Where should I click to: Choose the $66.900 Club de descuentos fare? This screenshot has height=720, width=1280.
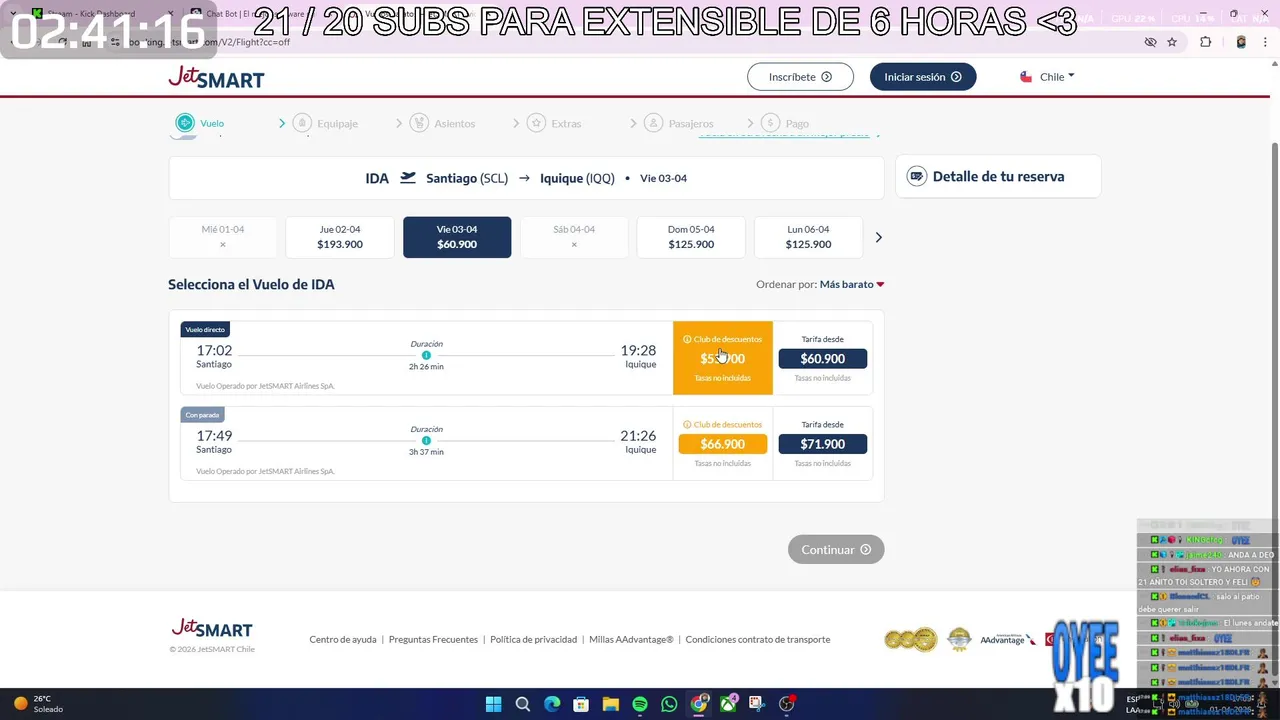pos(723,444)
